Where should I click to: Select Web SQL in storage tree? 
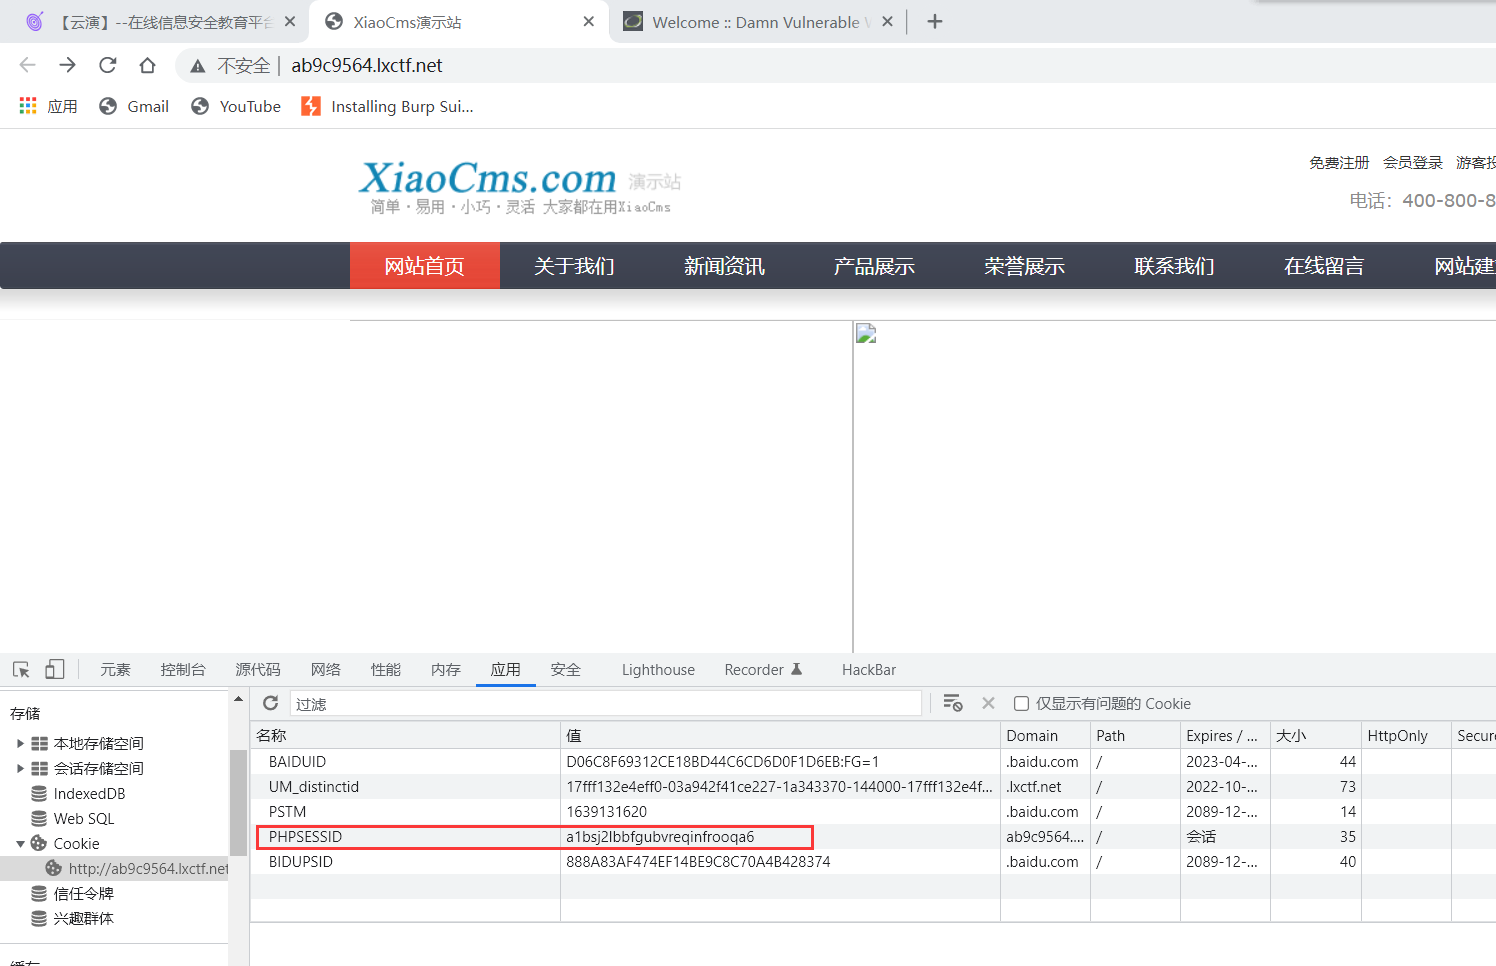coord(84,819)
